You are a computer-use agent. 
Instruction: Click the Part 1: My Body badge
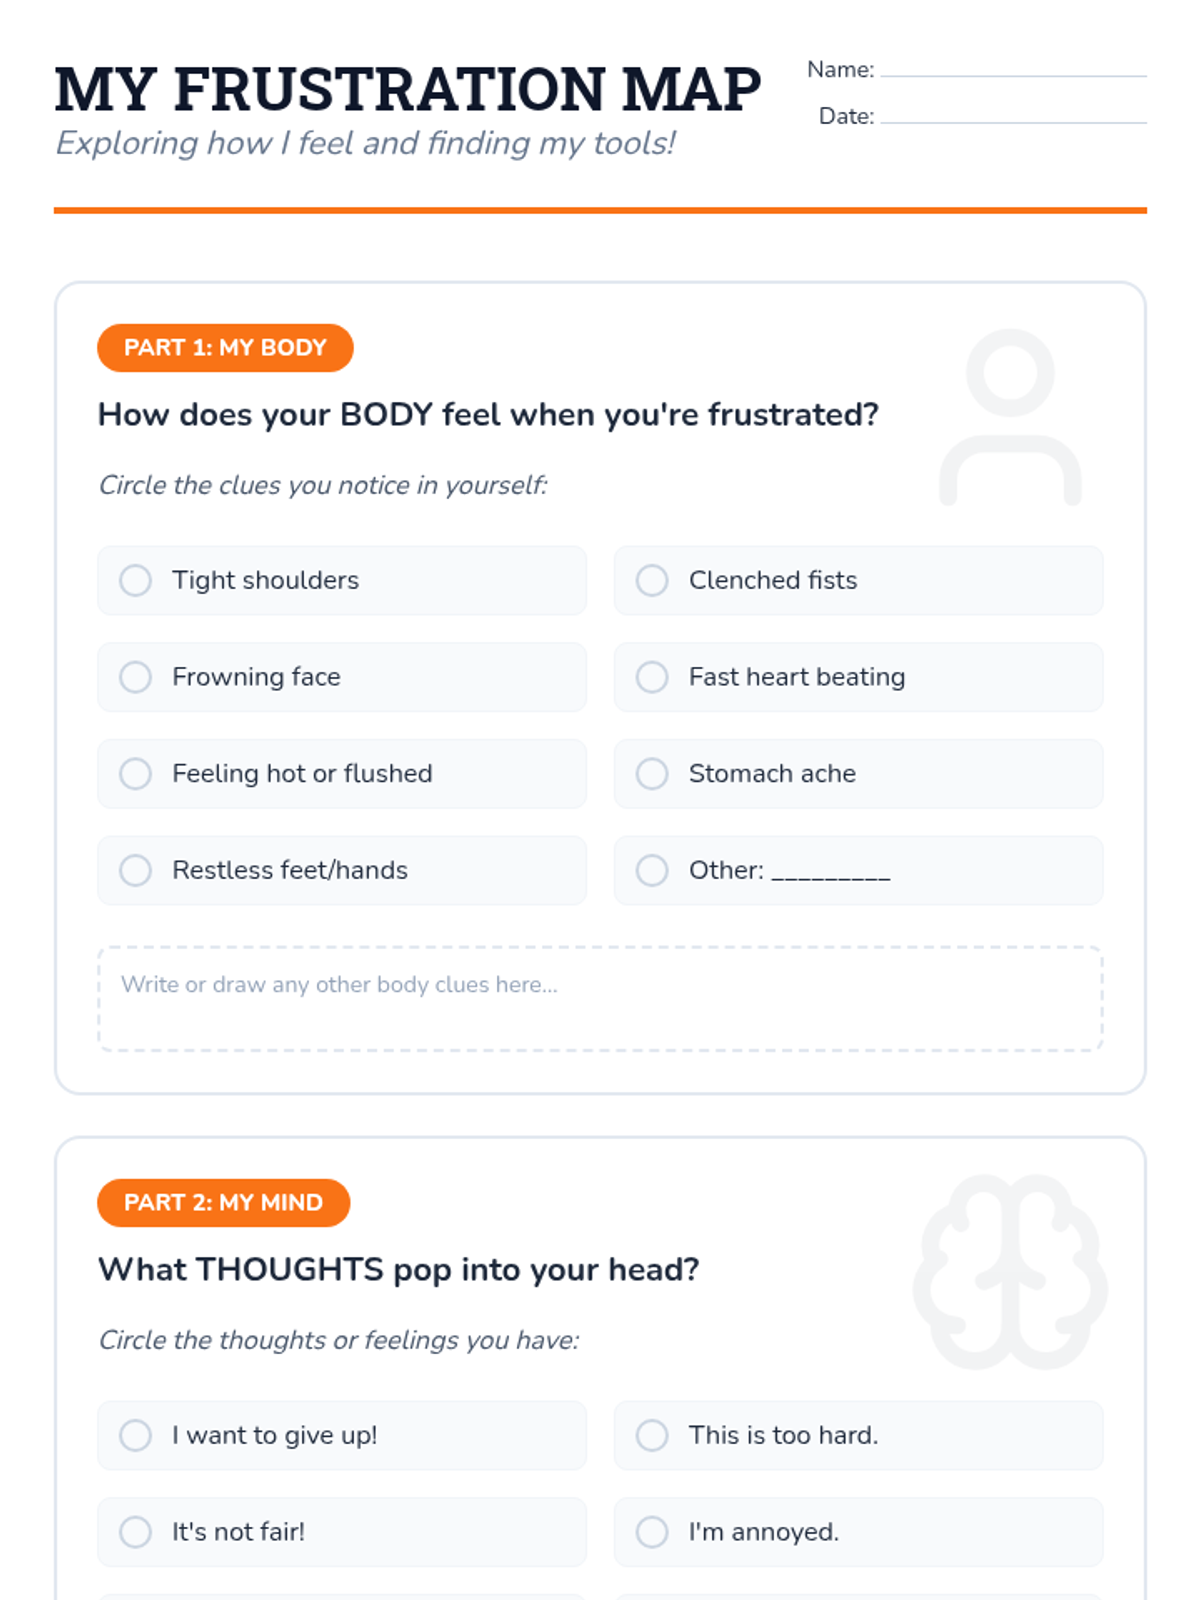[225, 348]
